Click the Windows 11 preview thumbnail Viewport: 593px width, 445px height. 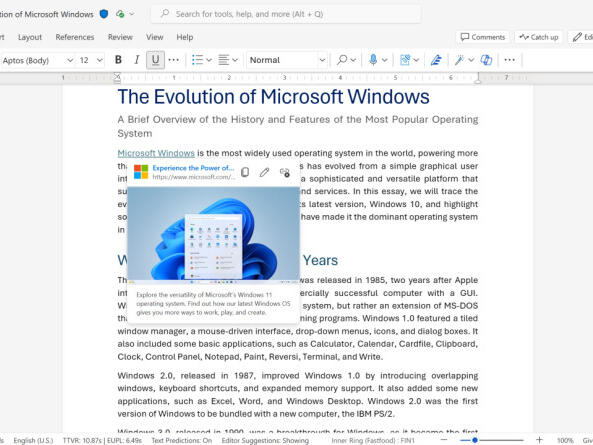pyautogui.click(x=213, y=235)
